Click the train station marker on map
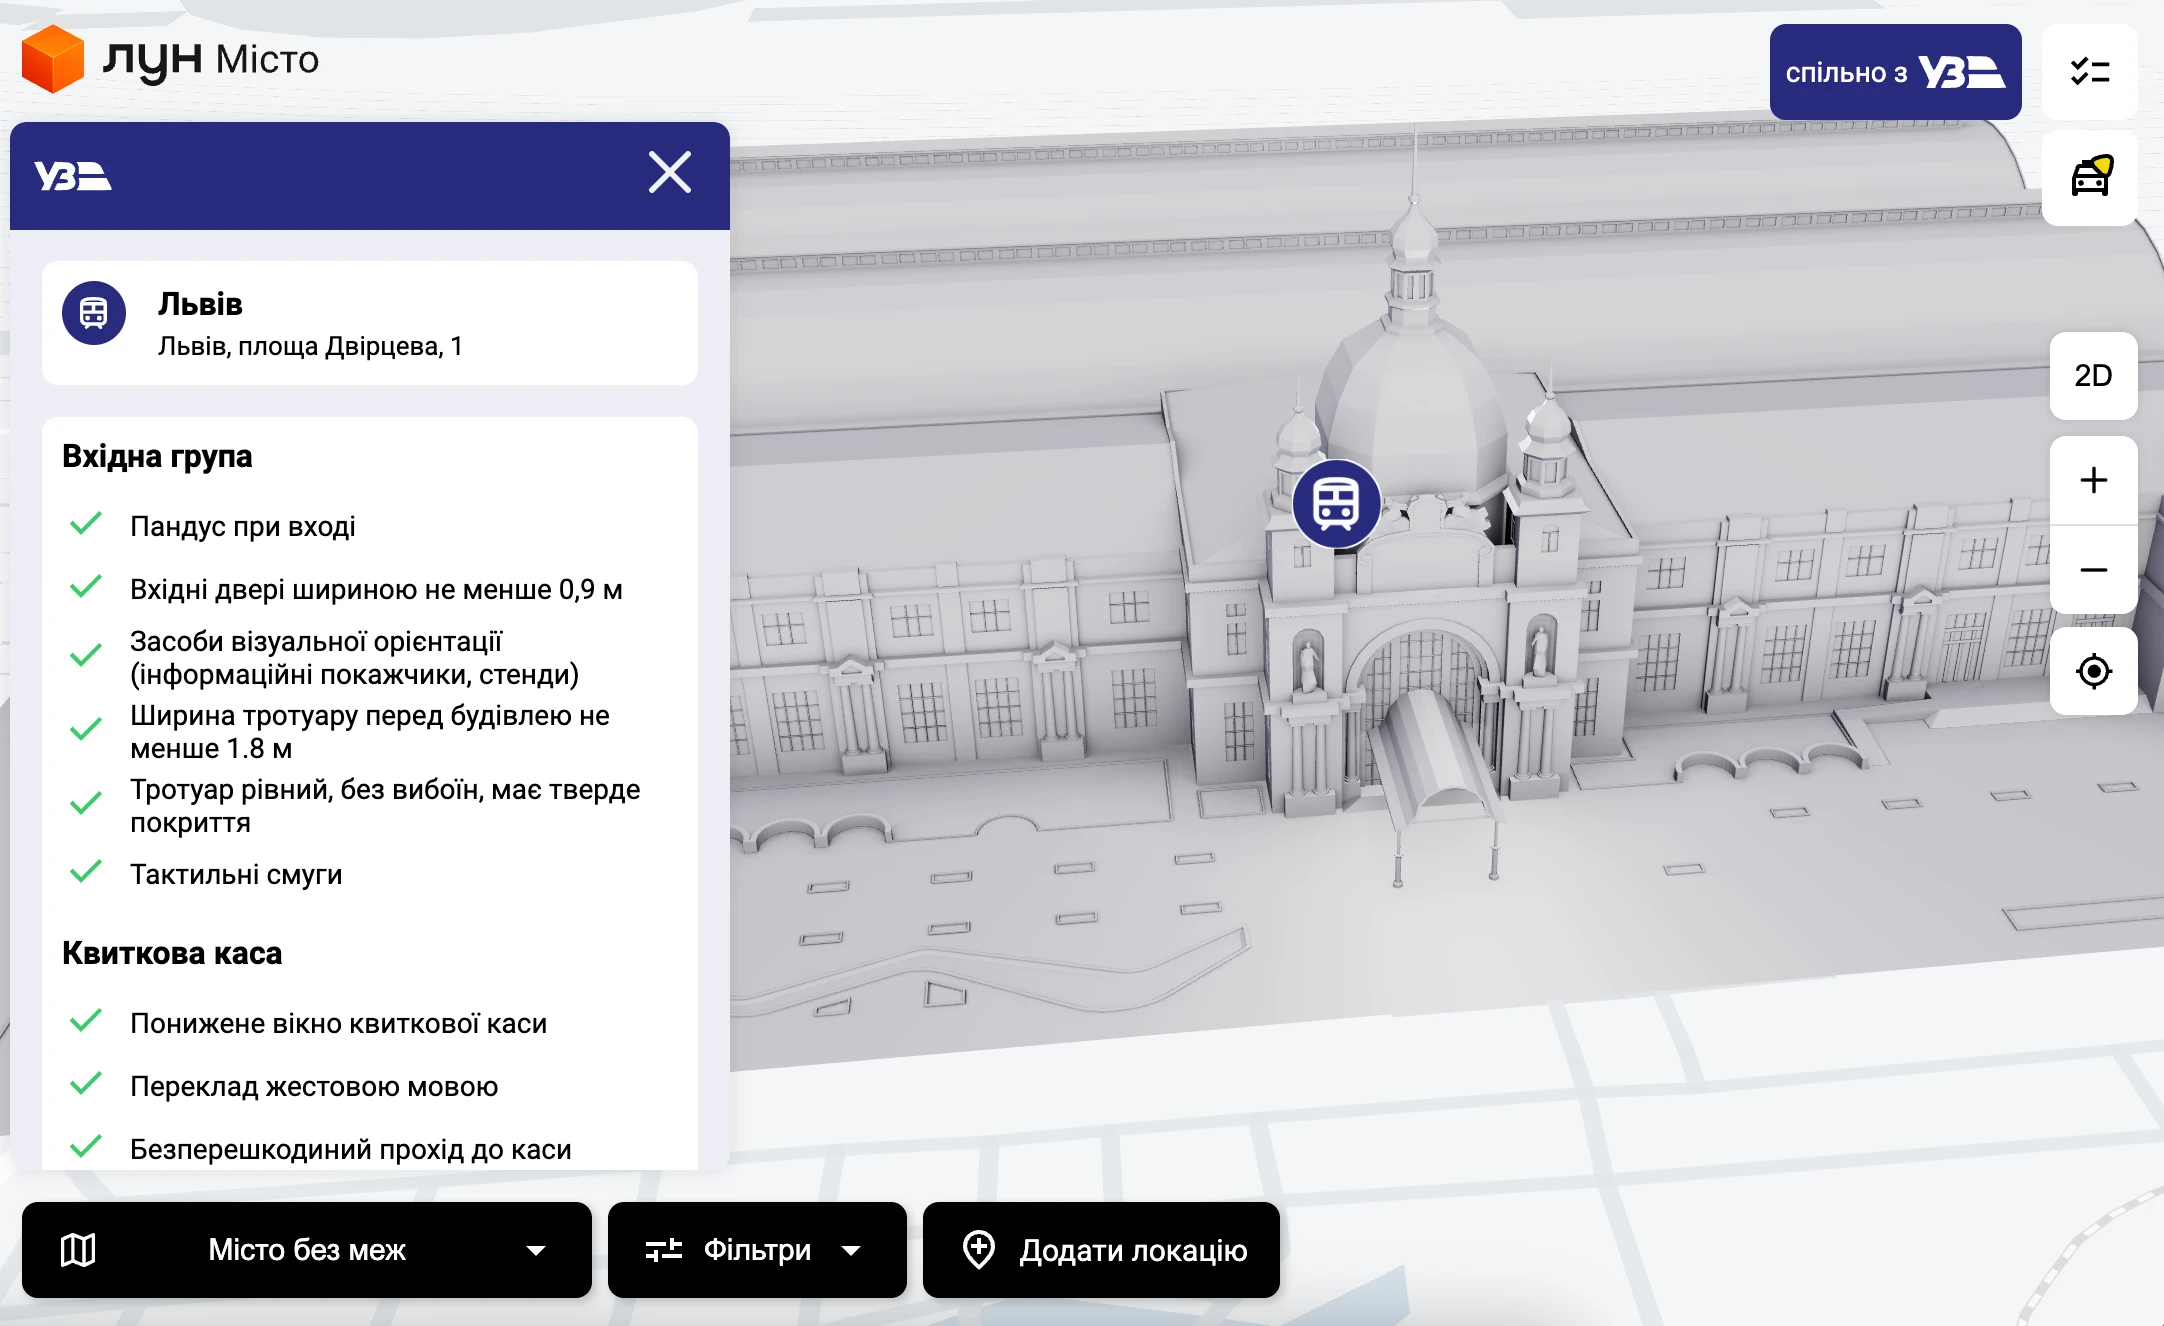This screenshot has height=1326, width=2164. pyautogui.click(x=1336, y=504)
